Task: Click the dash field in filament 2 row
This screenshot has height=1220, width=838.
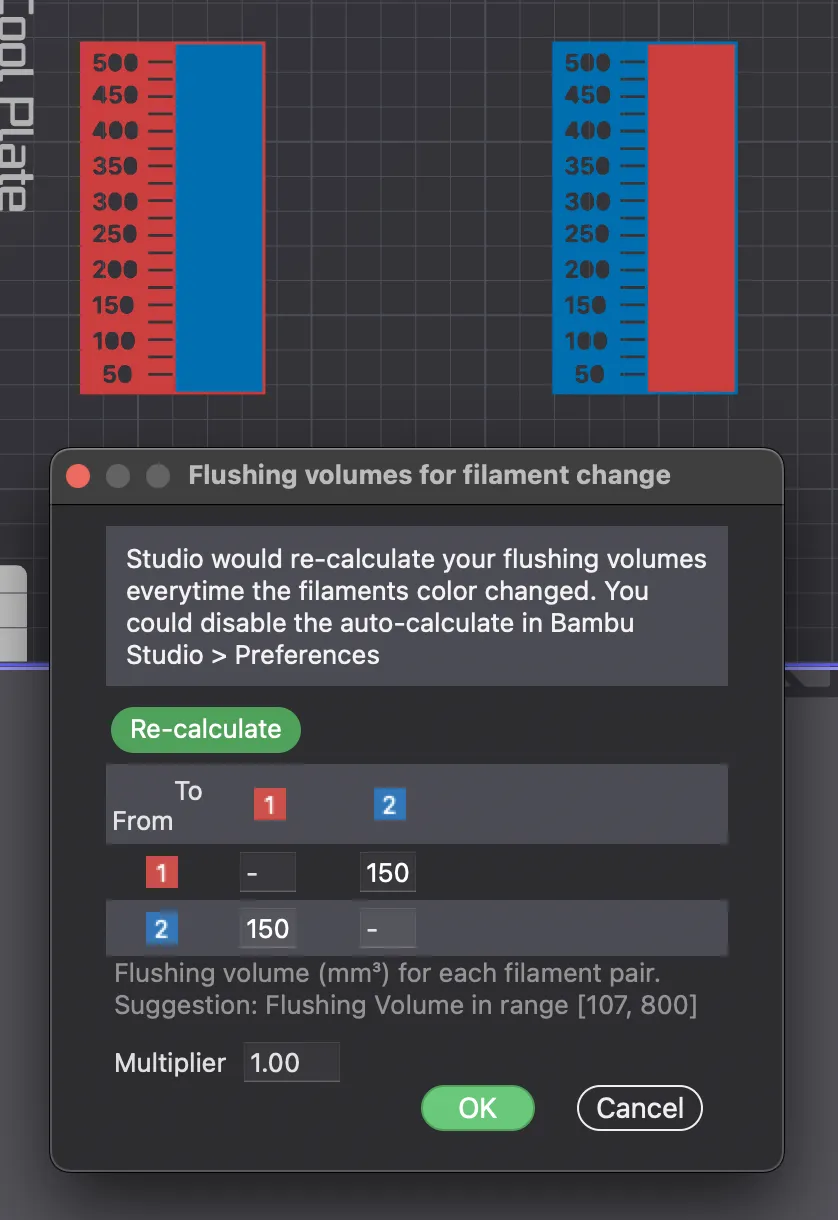Action: coord(388,928)
